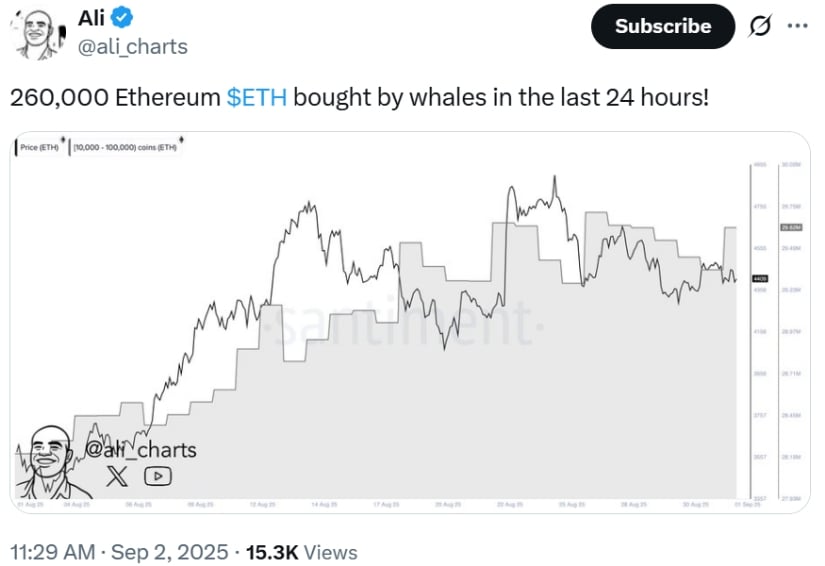Click the gray 29.62M whale holdings badge
Image resolution: width=825 pixels, height=566 pixels.
coord(791,227)
